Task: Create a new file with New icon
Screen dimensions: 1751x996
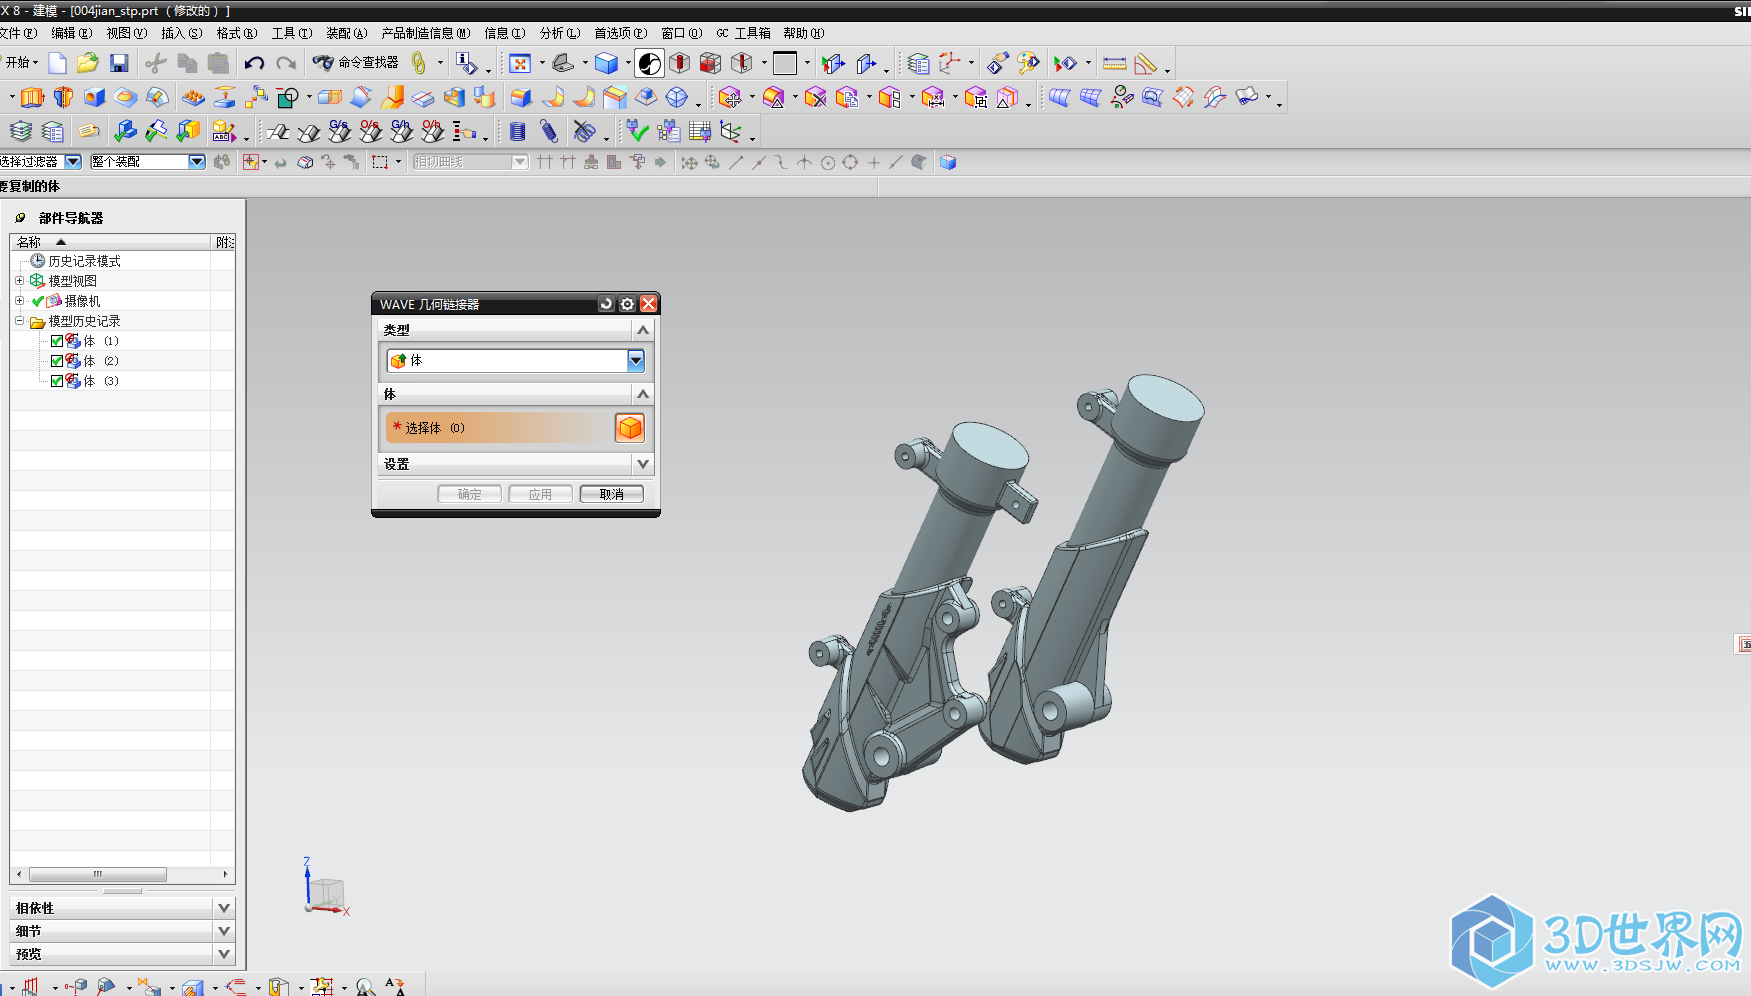Action: (x=58, y=63)
